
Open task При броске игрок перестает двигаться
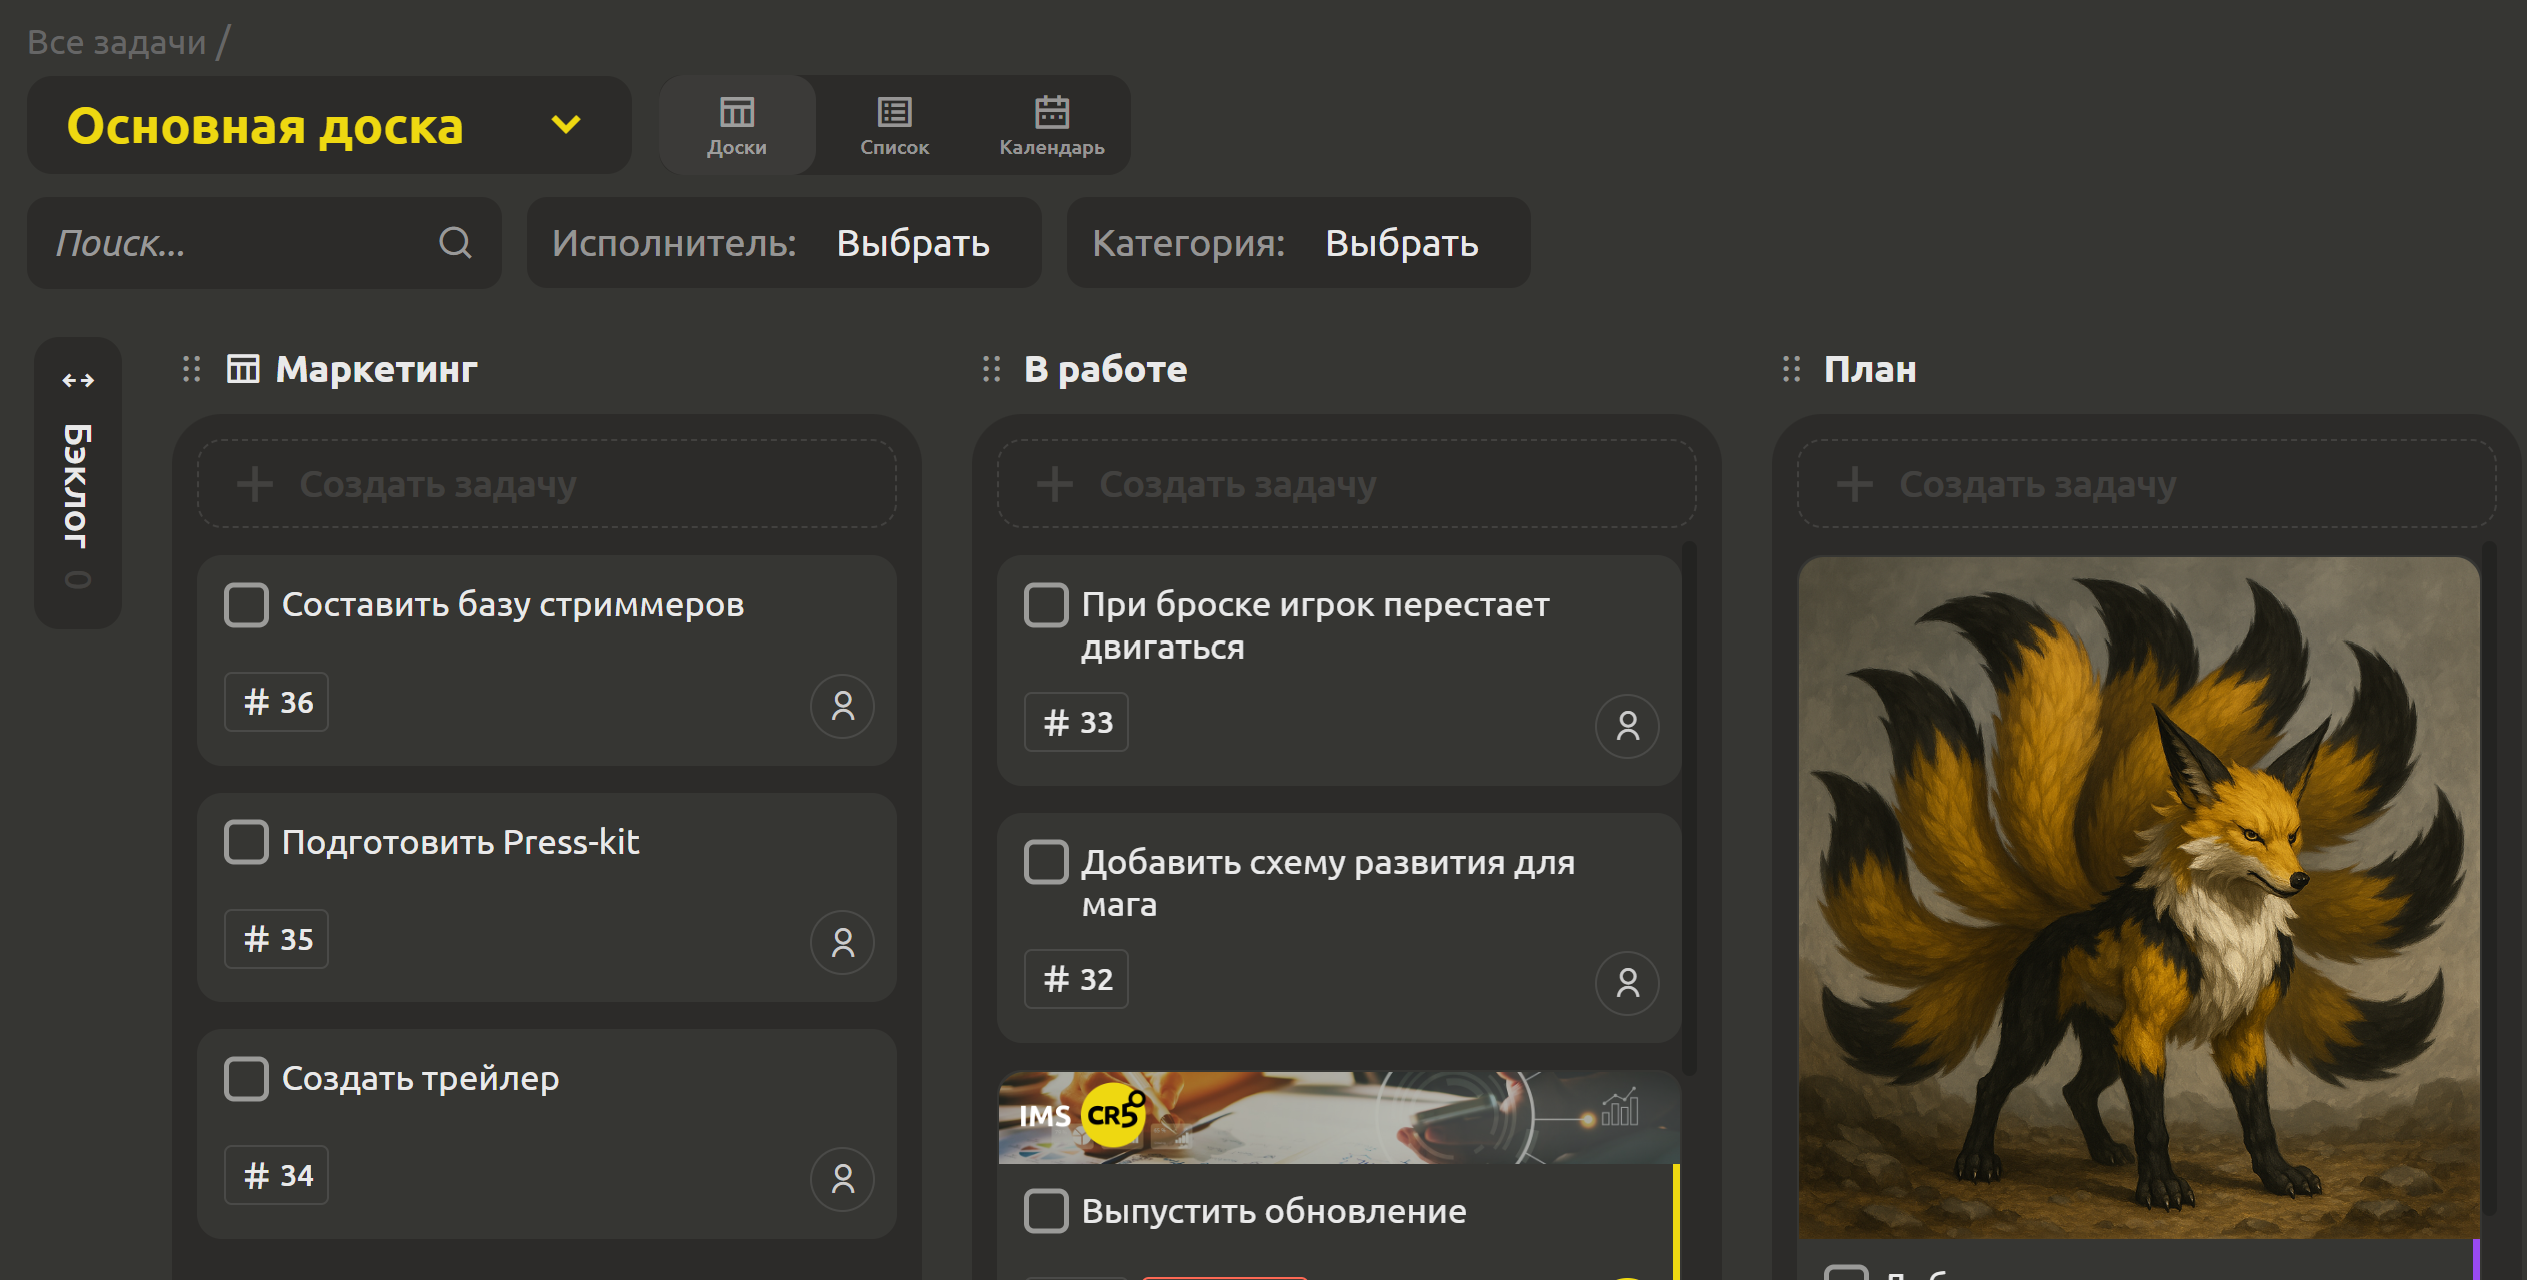coord(1315,626)
